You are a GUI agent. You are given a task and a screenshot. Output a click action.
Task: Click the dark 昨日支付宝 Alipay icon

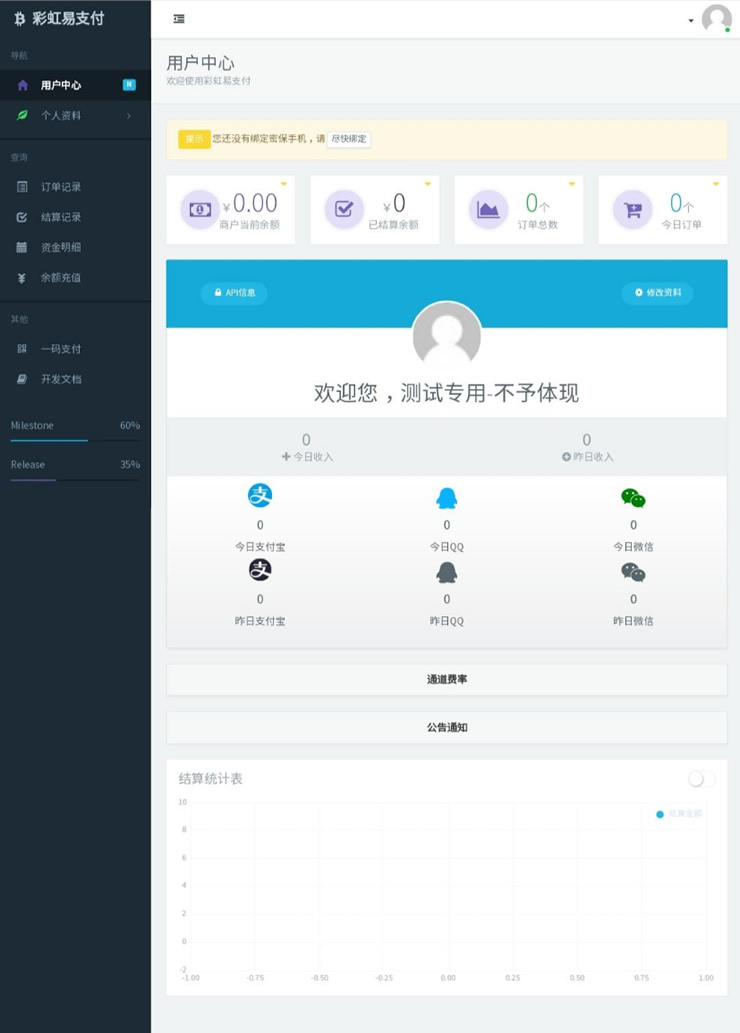pos(260,570)
